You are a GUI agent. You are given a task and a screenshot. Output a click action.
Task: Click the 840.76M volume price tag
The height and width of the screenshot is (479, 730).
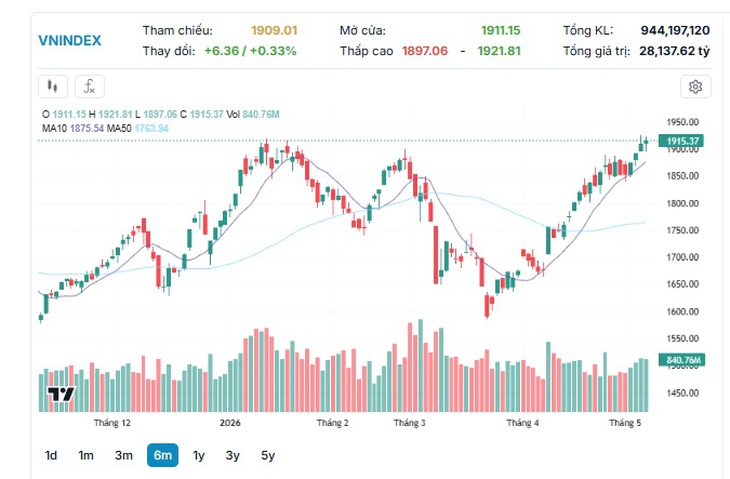point(682,360)
